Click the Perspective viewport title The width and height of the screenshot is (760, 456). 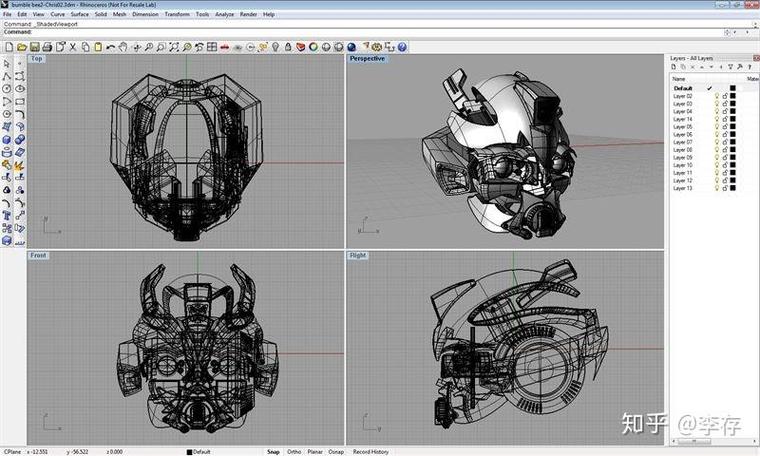(367, 59)
